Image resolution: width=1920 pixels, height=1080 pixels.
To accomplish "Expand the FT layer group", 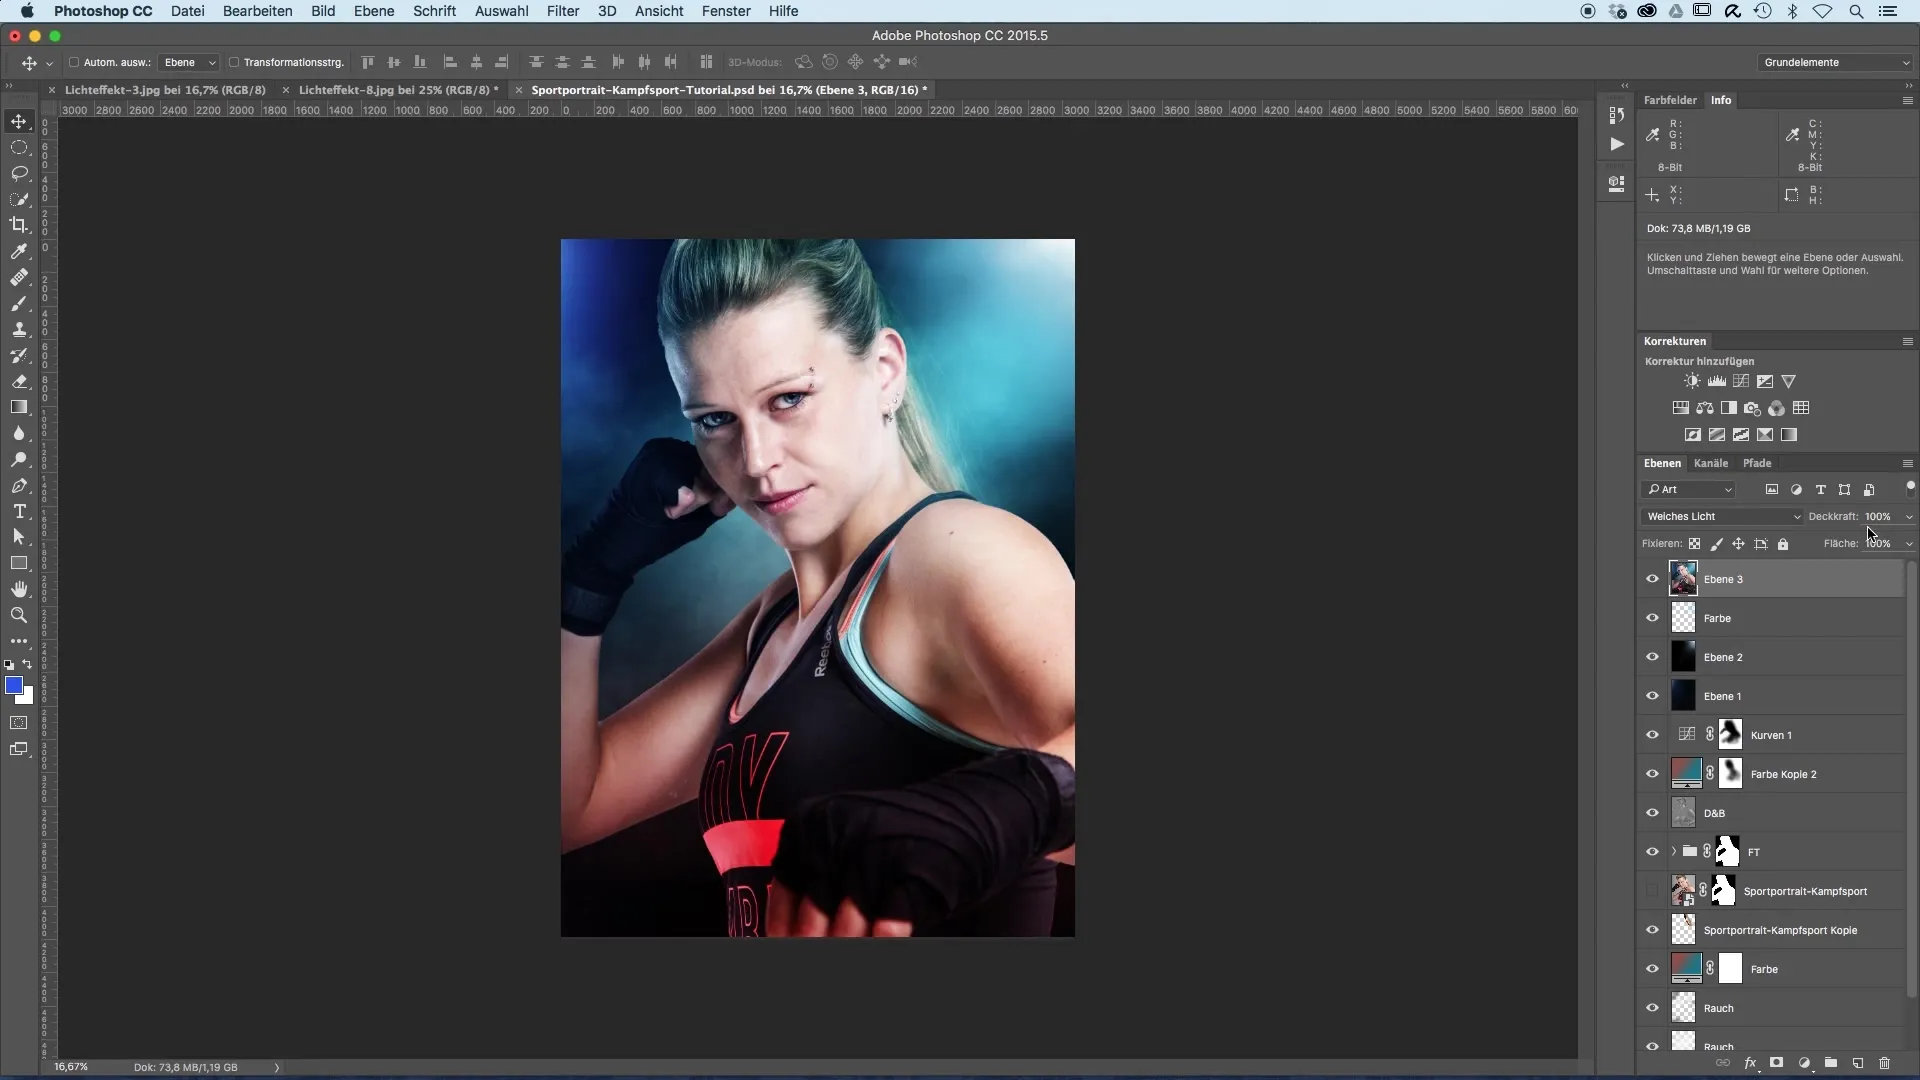I will (1673, 852).
